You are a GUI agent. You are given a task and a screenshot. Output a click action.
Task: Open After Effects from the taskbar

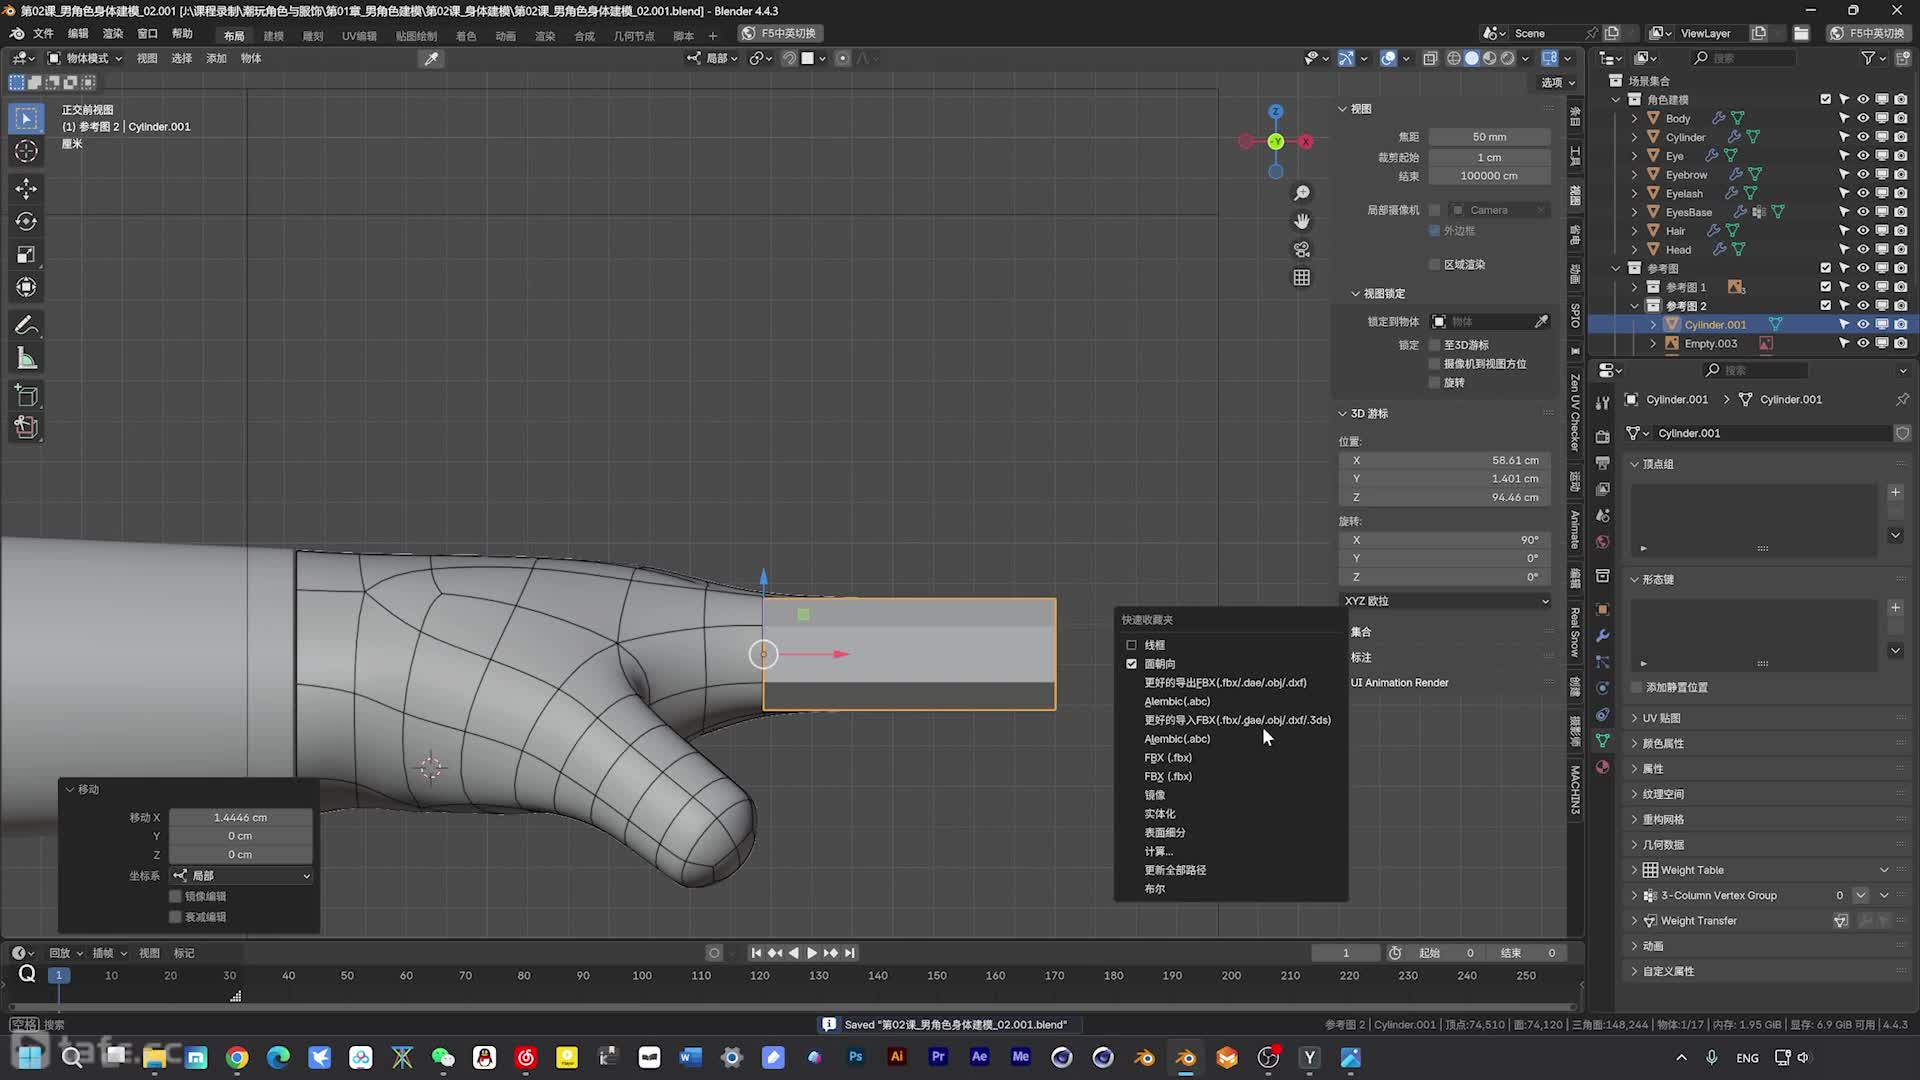point(979,1057)
